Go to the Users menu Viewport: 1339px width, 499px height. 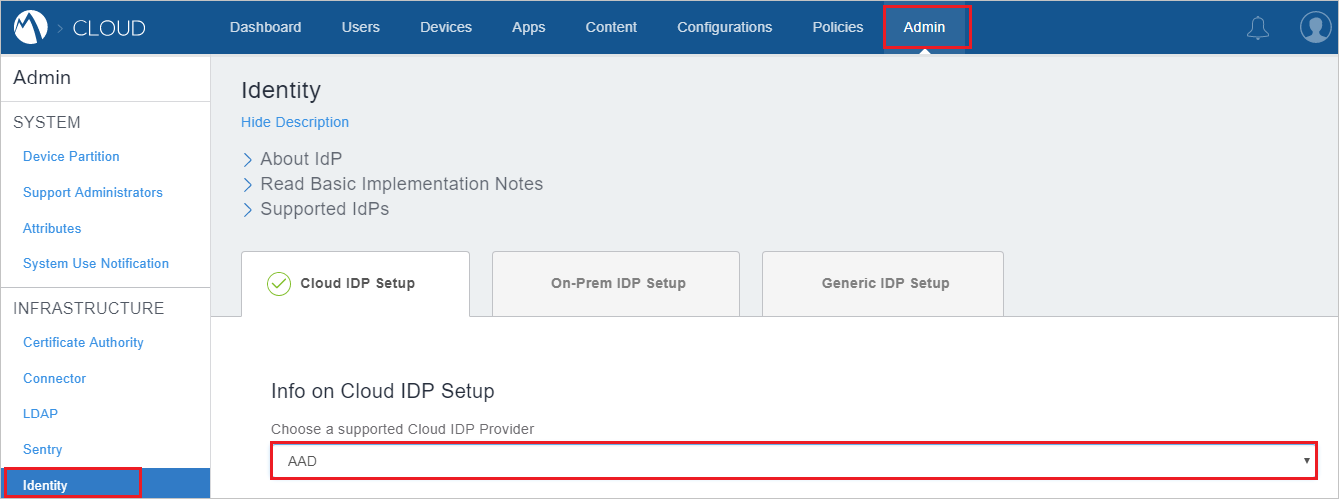(x=360, y=27)
